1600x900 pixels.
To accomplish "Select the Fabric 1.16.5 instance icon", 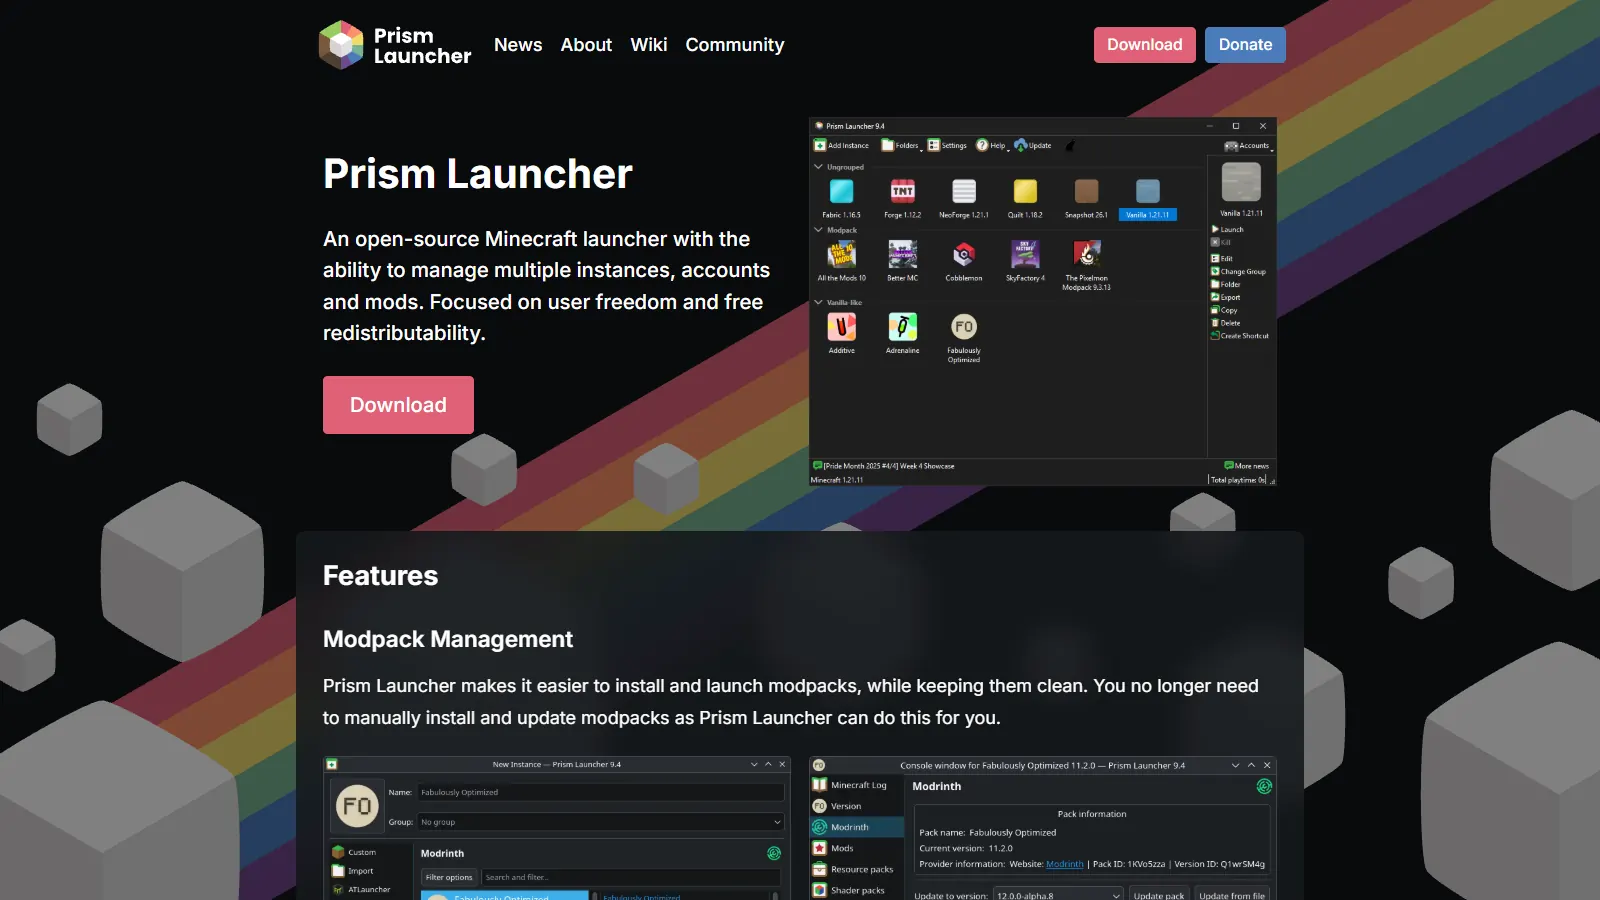I will click(842, 191).
